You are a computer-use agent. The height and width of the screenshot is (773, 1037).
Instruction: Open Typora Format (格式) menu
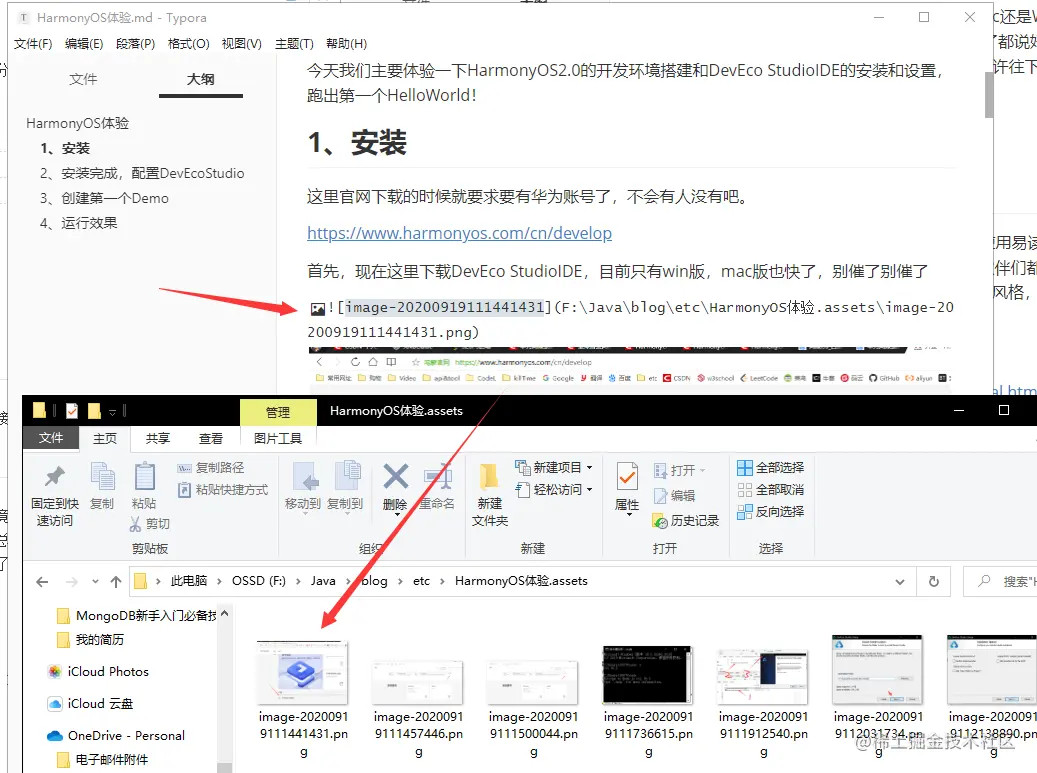click(x=188, y=44)
